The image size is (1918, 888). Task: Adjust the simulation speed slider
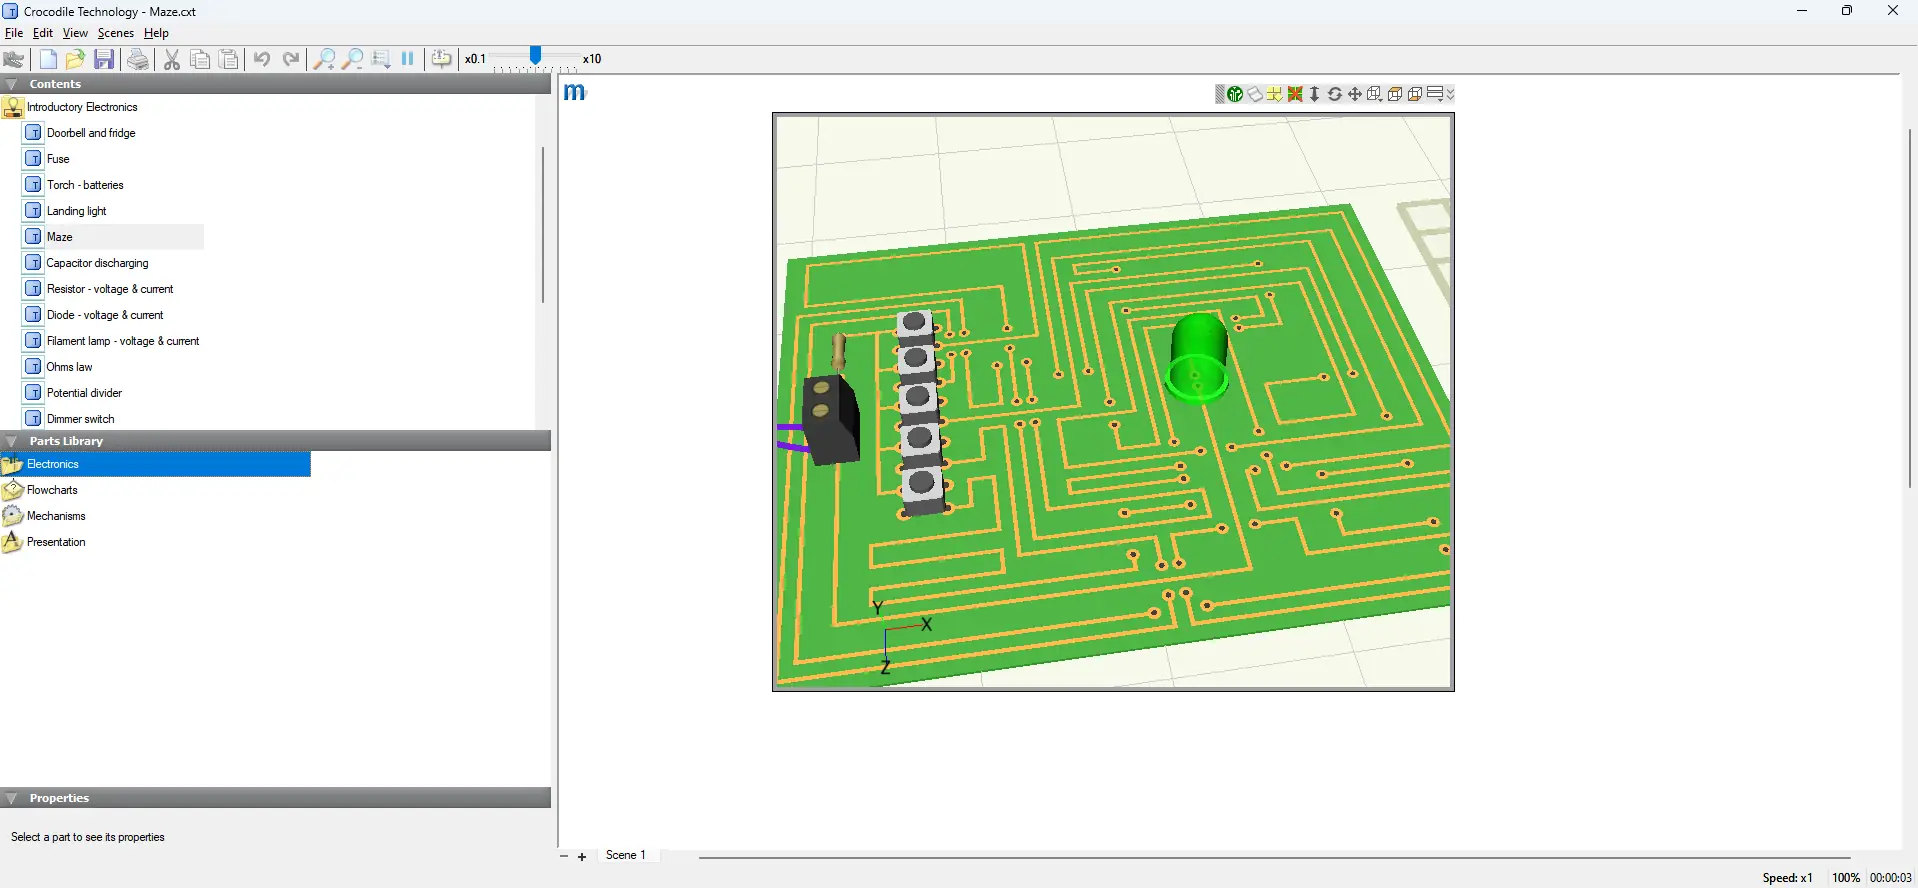(535, 57)
